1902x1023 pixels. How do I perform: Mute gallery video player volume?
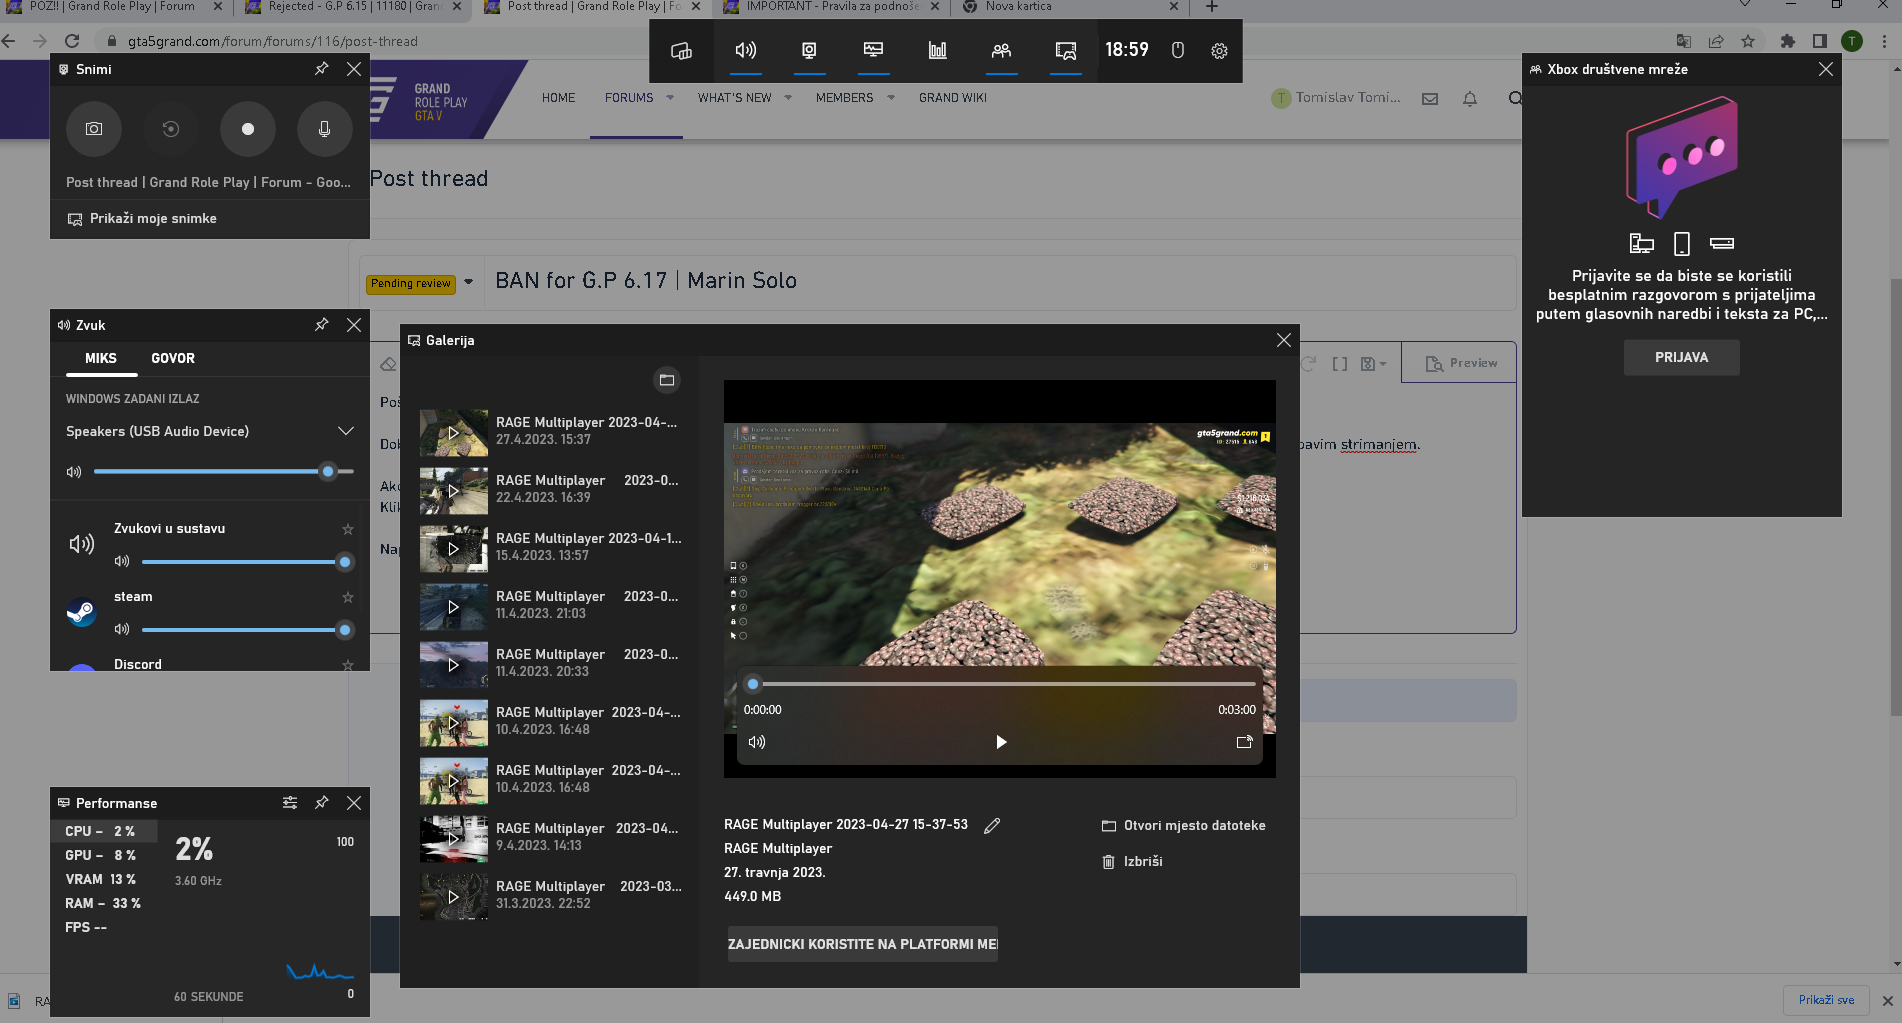[x=757, y=742]
